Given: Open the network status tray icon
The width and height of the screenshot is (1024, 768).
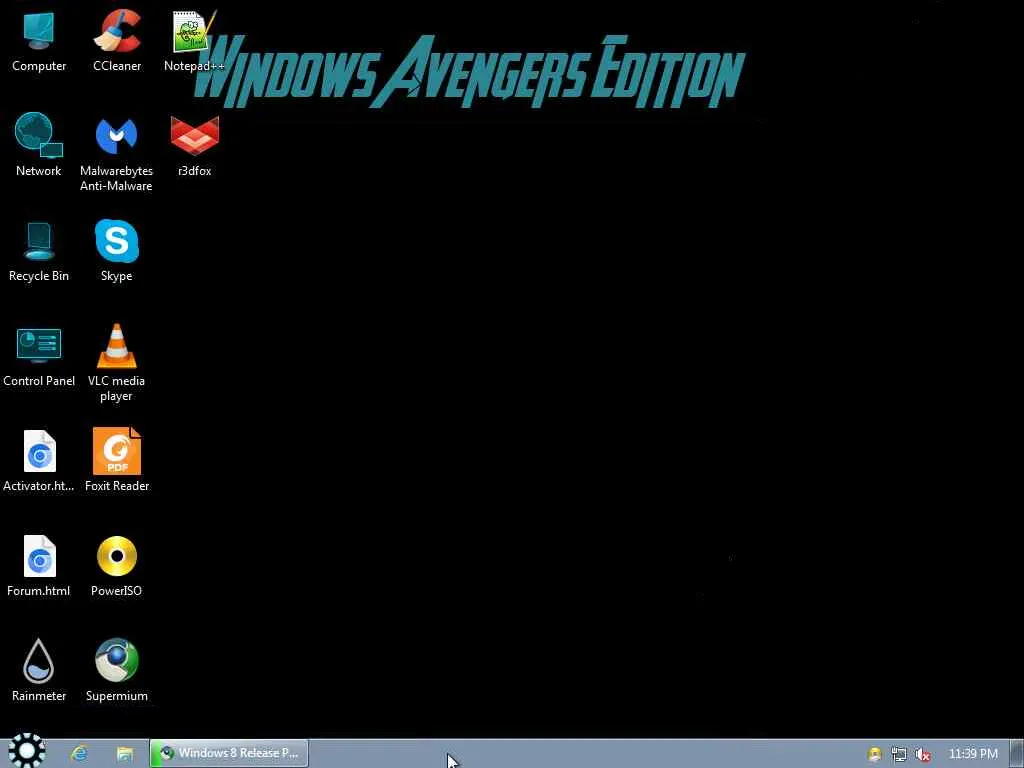Looking at the screenshot, I should [x=899, y=754].
